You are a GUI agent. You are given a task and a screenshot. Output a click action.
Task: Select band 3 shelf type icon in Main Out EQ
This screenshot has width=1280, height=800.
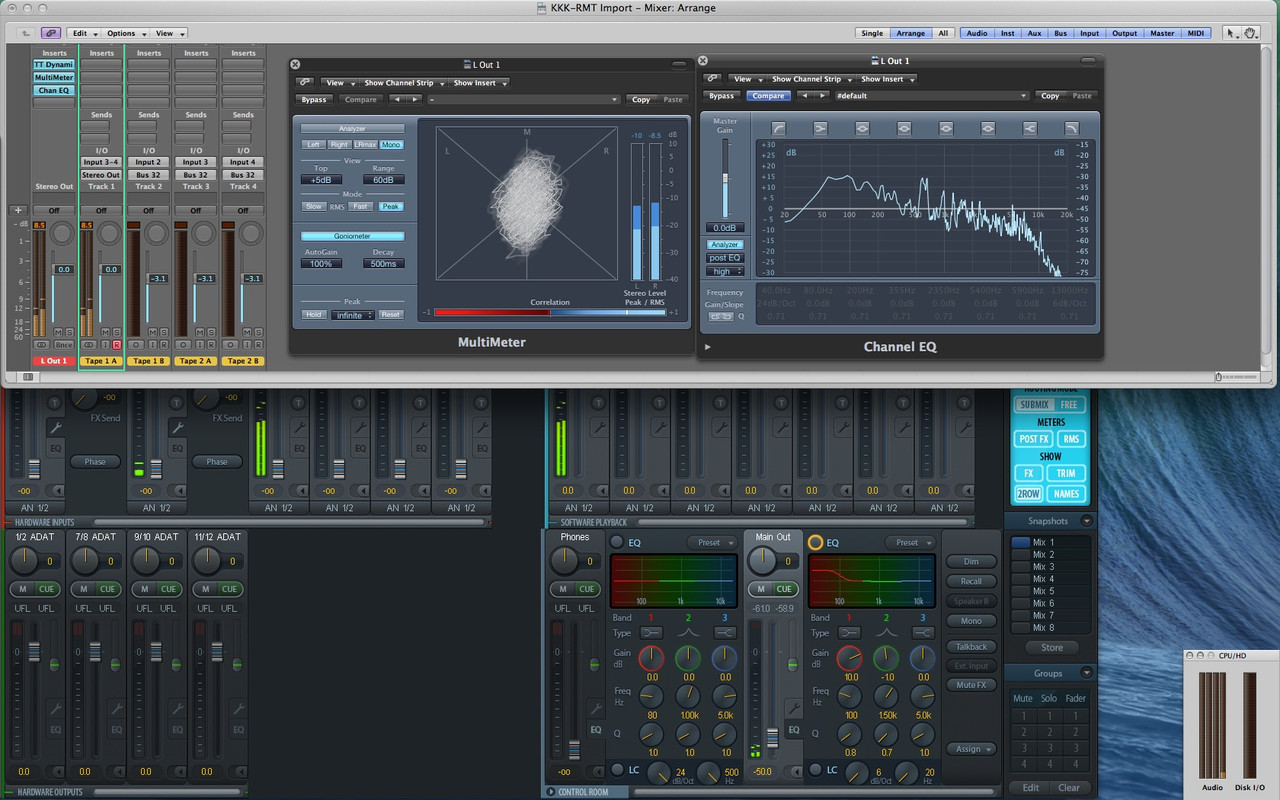(x=922, y=633)
